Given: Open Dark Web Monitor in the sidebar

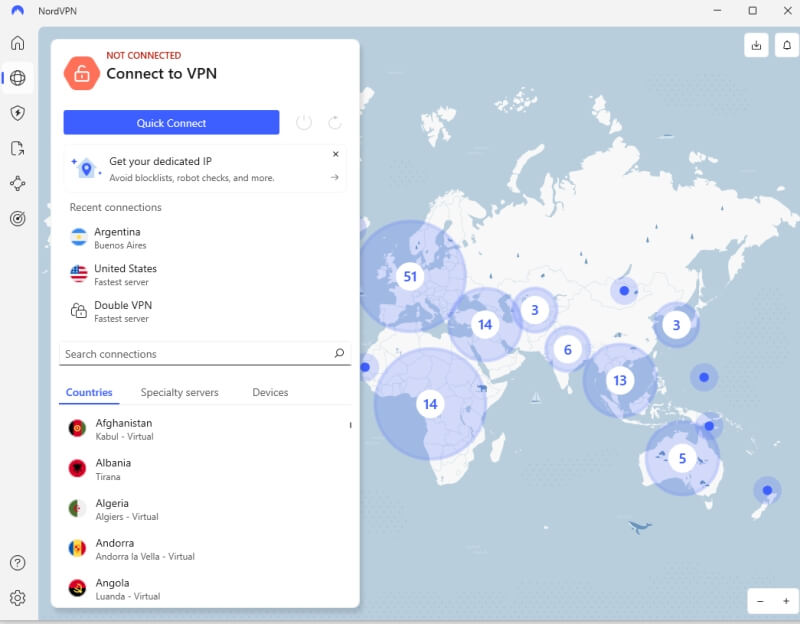Looking at the screenshot, I should (x=18, y=218).
